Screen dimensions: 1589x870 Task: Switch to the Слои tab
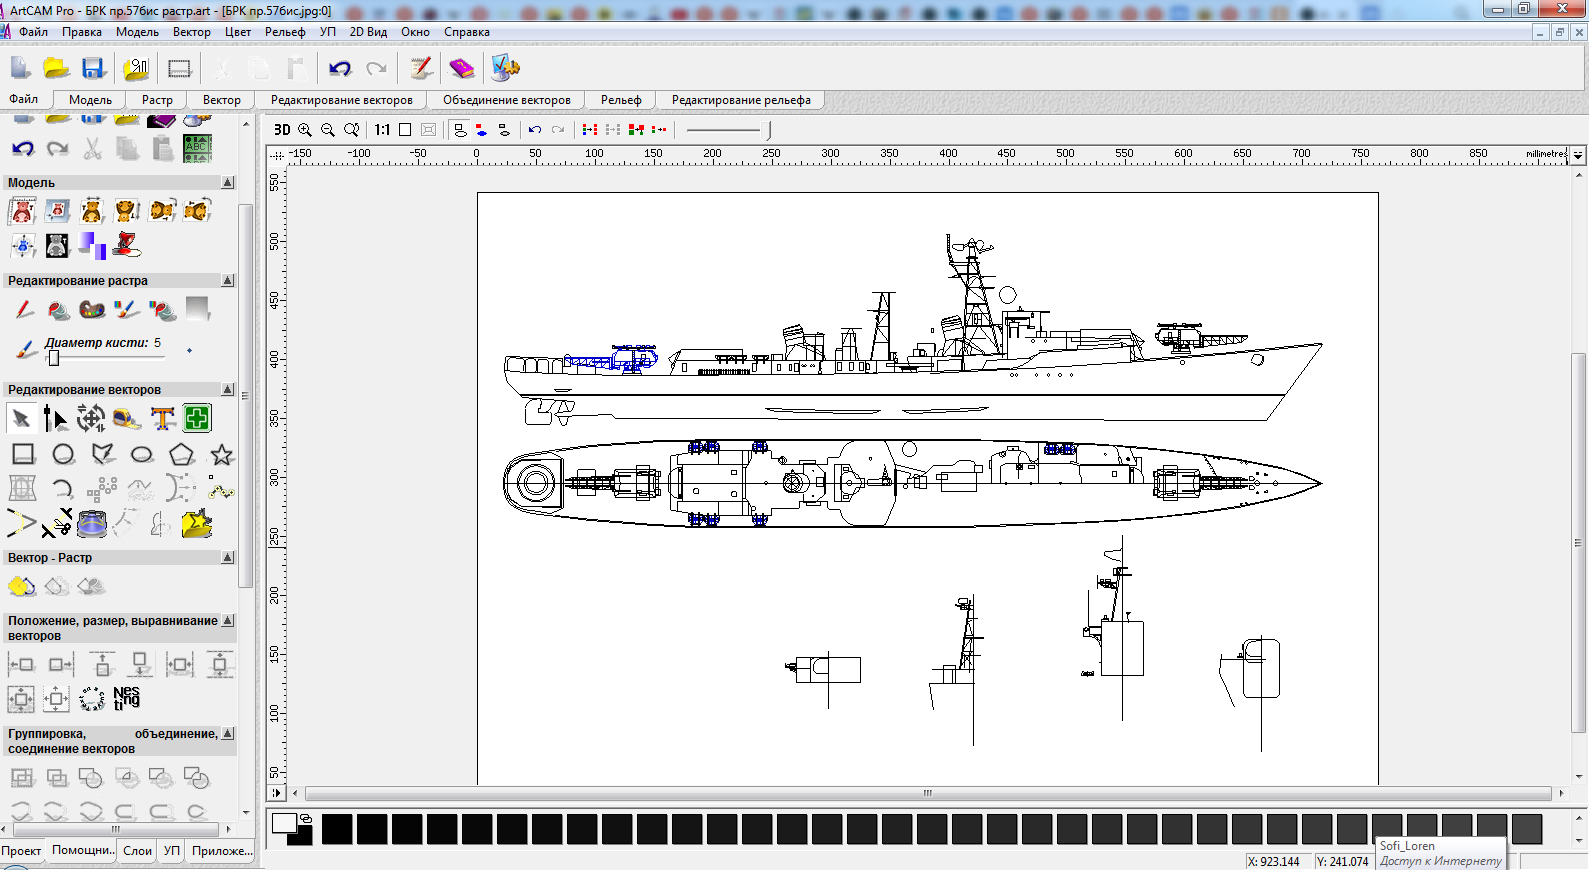click(x=137, y=851)
